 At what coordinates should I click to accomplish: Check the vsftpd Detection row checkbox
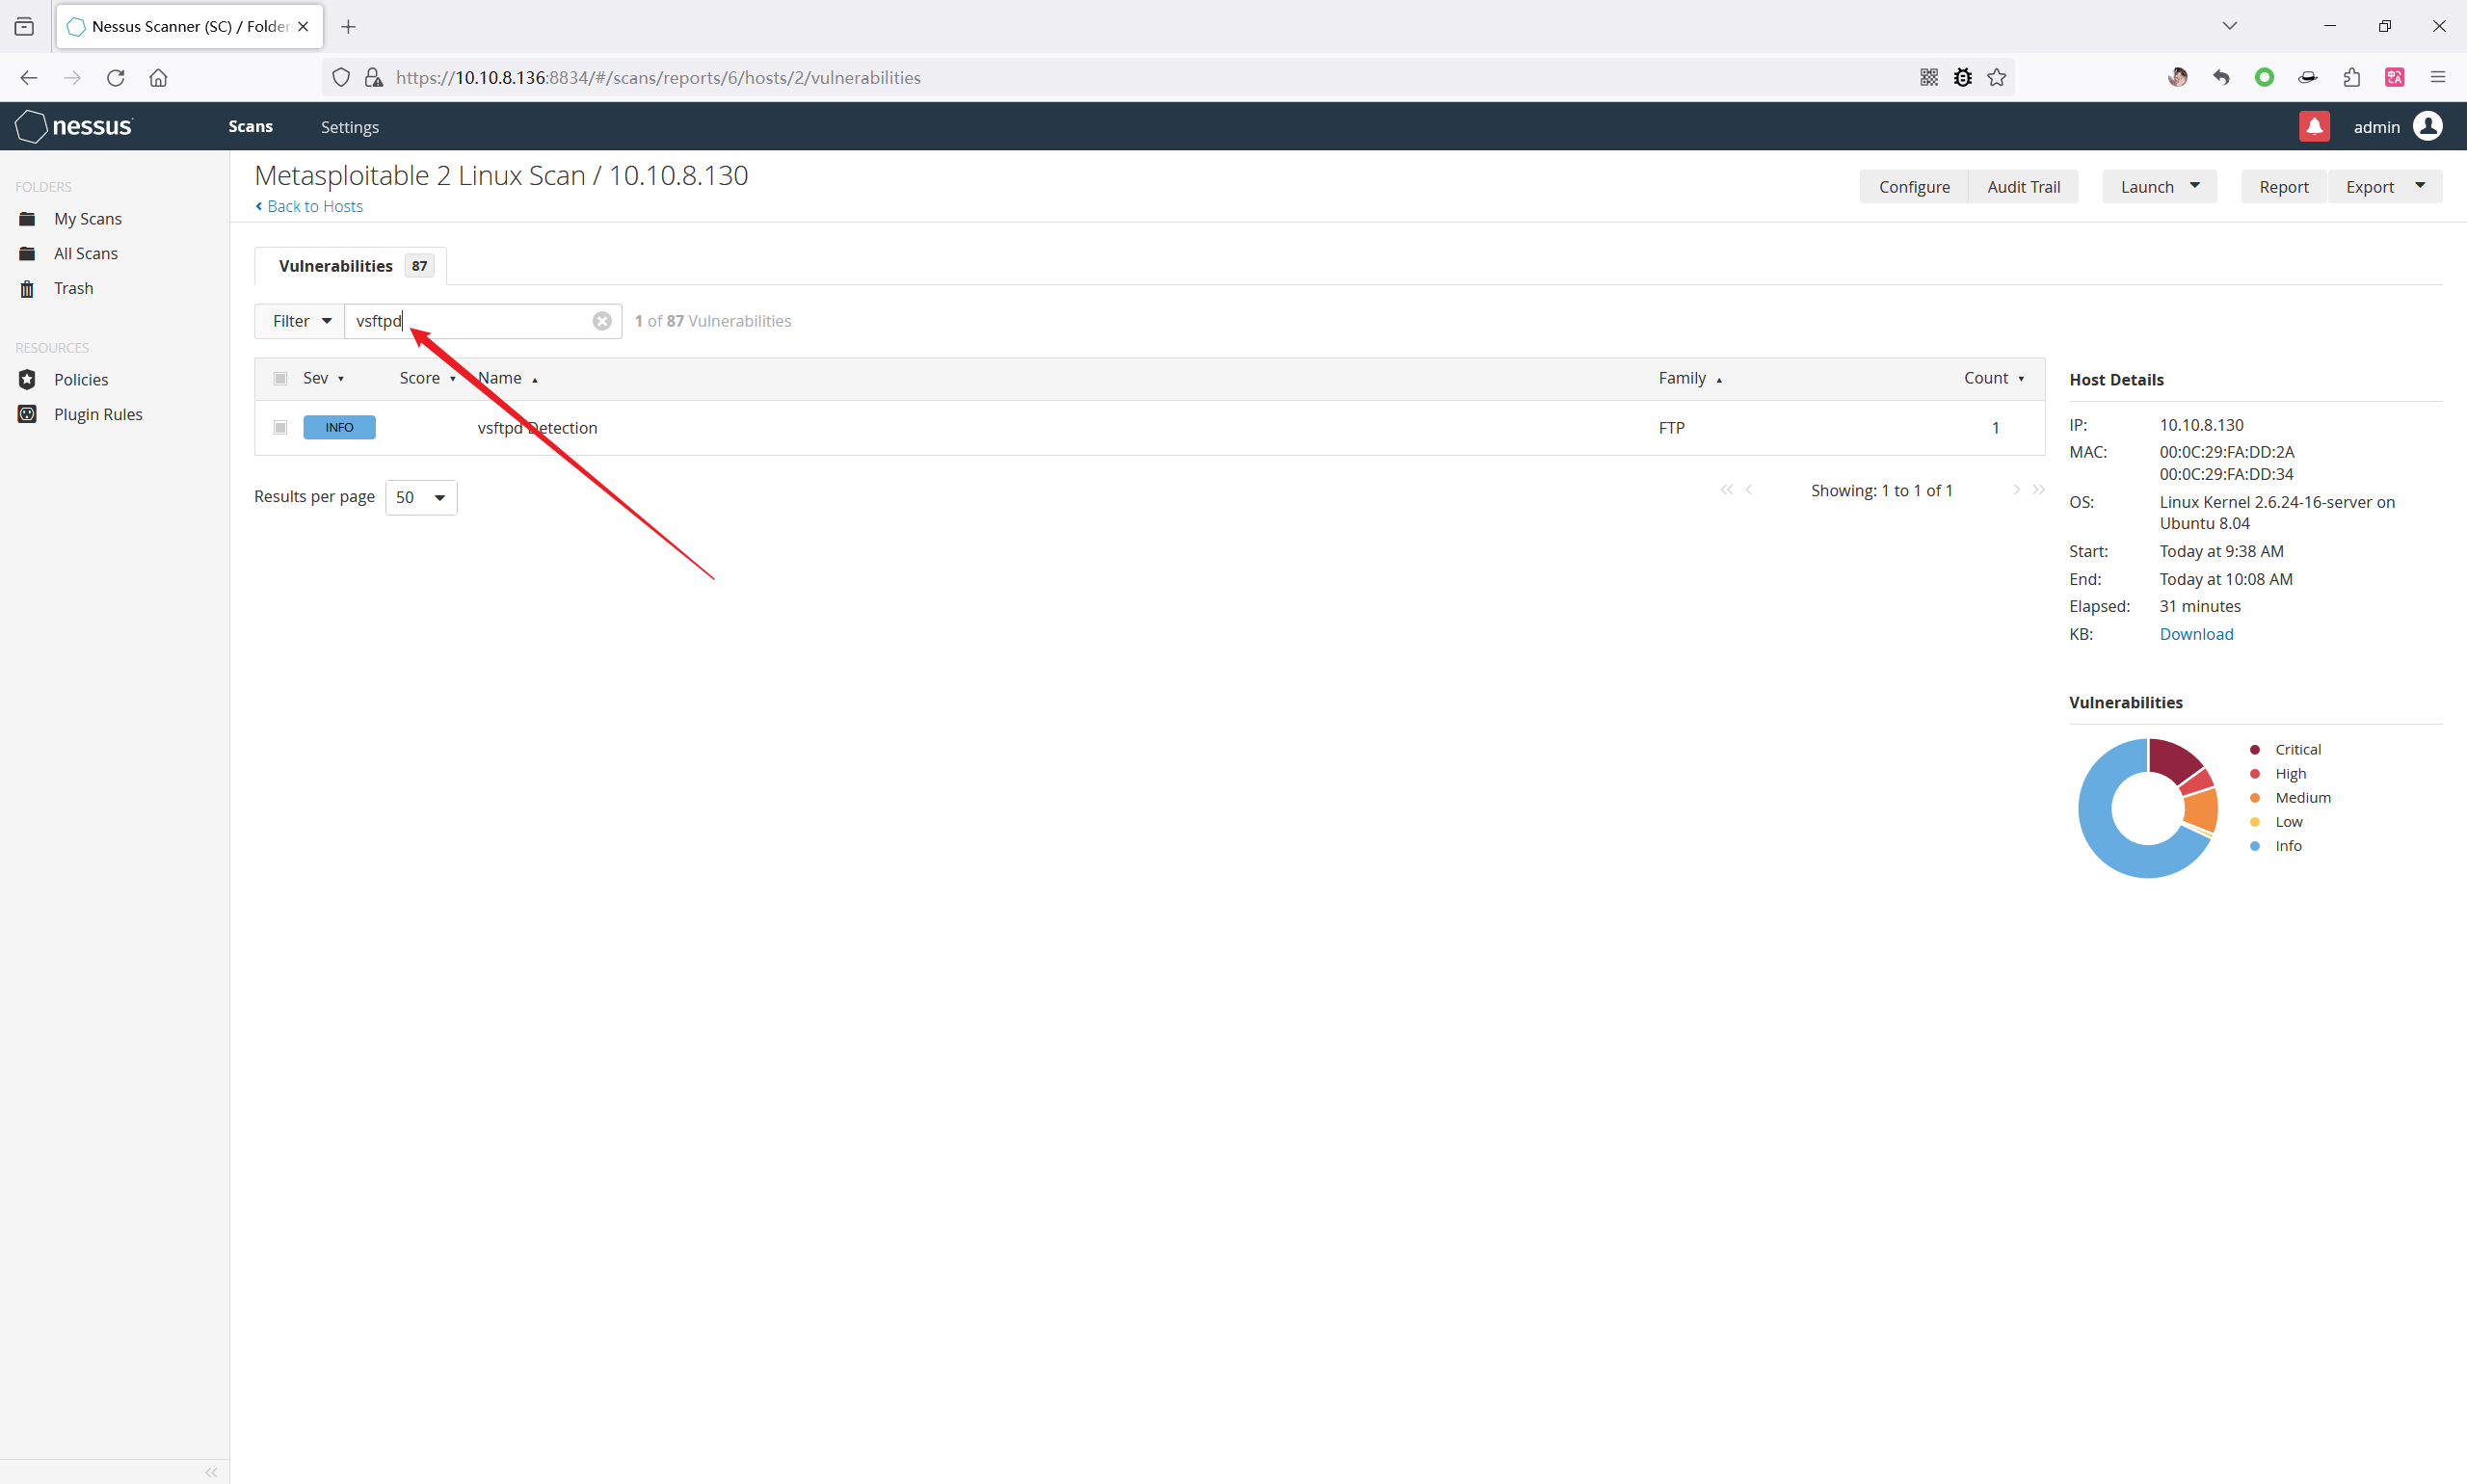click(x=280, y=428)
